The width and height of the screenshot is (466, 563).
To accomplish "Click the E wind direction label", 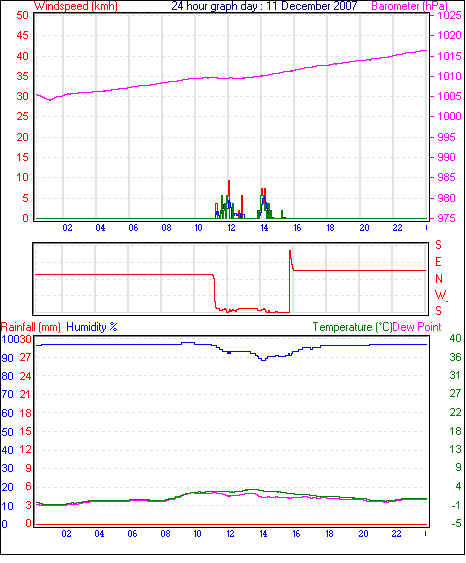I will click(x=438, y=262).
